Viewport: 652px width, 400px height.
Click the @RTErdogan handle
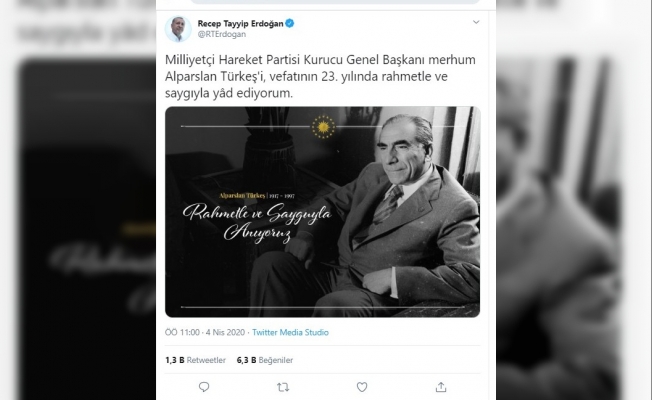click(x=222, y=35)
